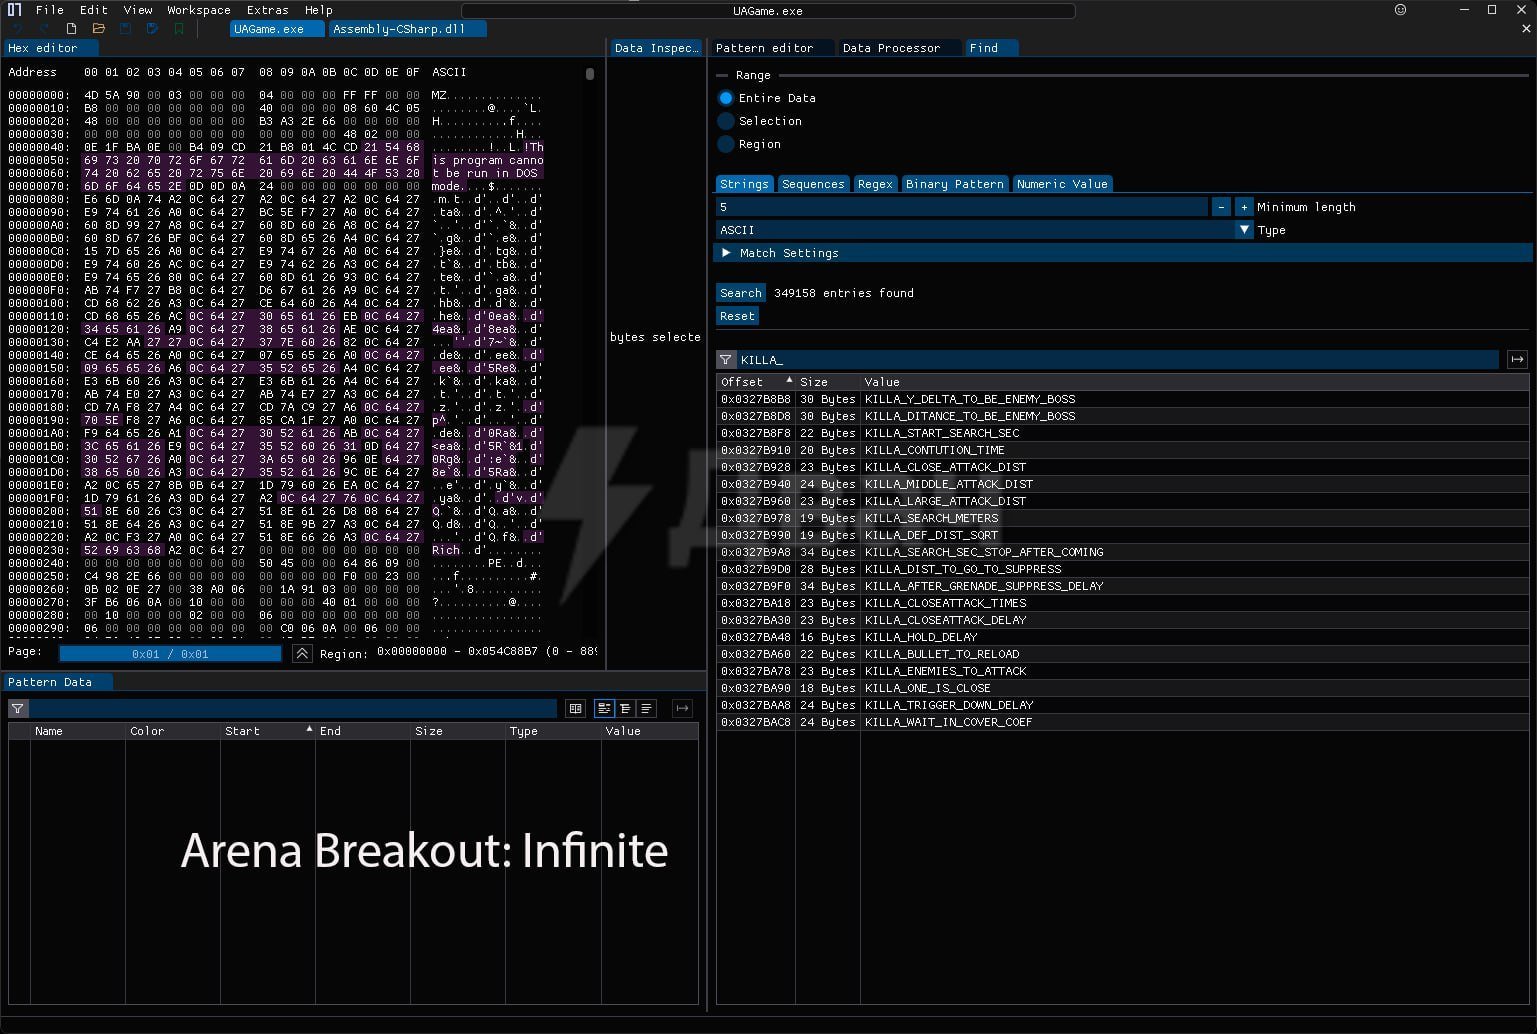This screenshot has width=1537, height=1034.
Task: Select the KILLA_ONE_IS_CLOSE result row
Action: [1123, 688]
